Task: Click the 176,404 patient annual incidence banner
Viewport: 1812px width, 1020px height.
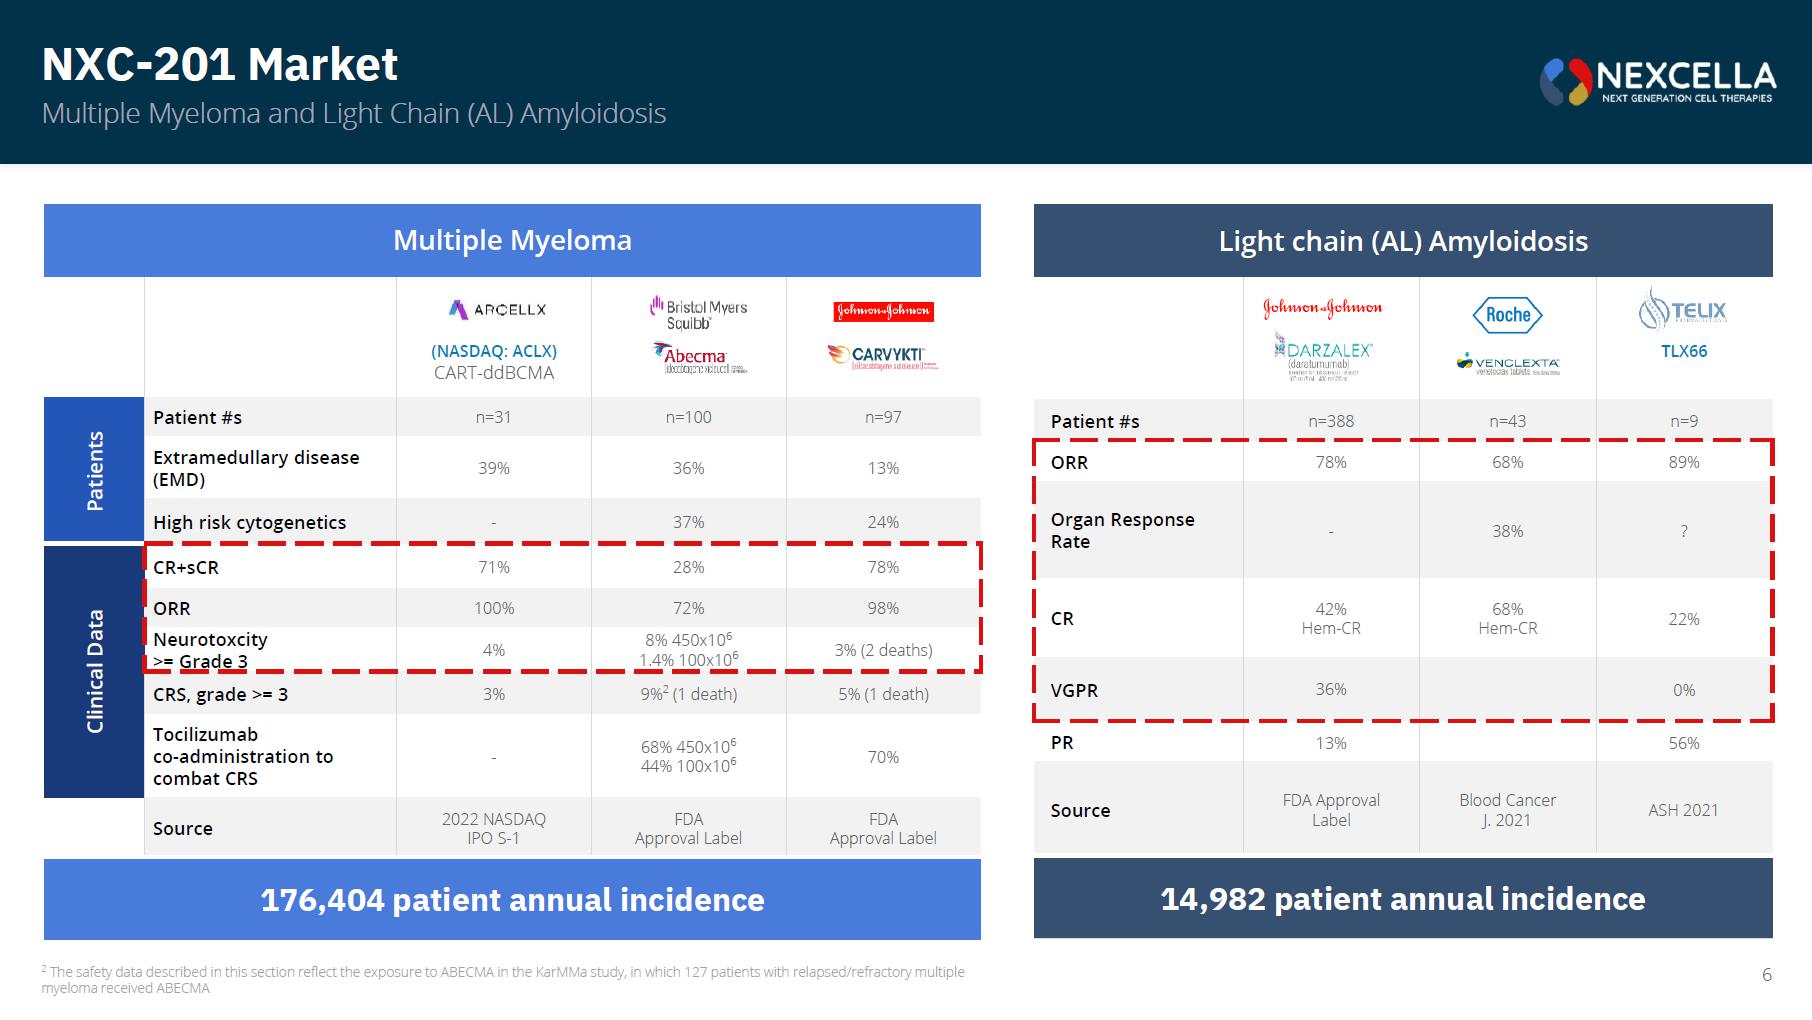Action: click(x=512, y=899)
